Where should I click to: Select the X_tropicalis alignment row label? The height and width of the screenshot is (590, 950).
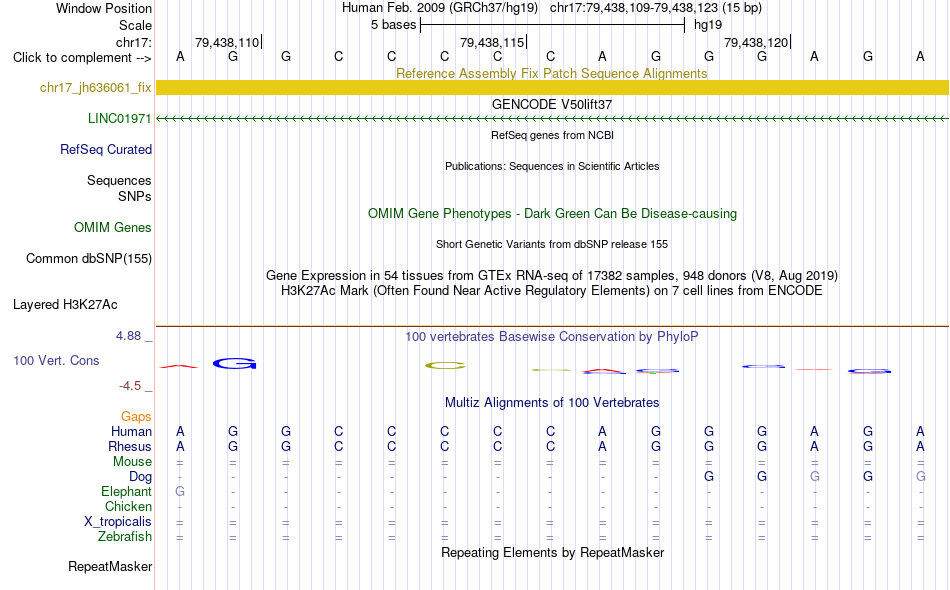(x=118, y=522)
